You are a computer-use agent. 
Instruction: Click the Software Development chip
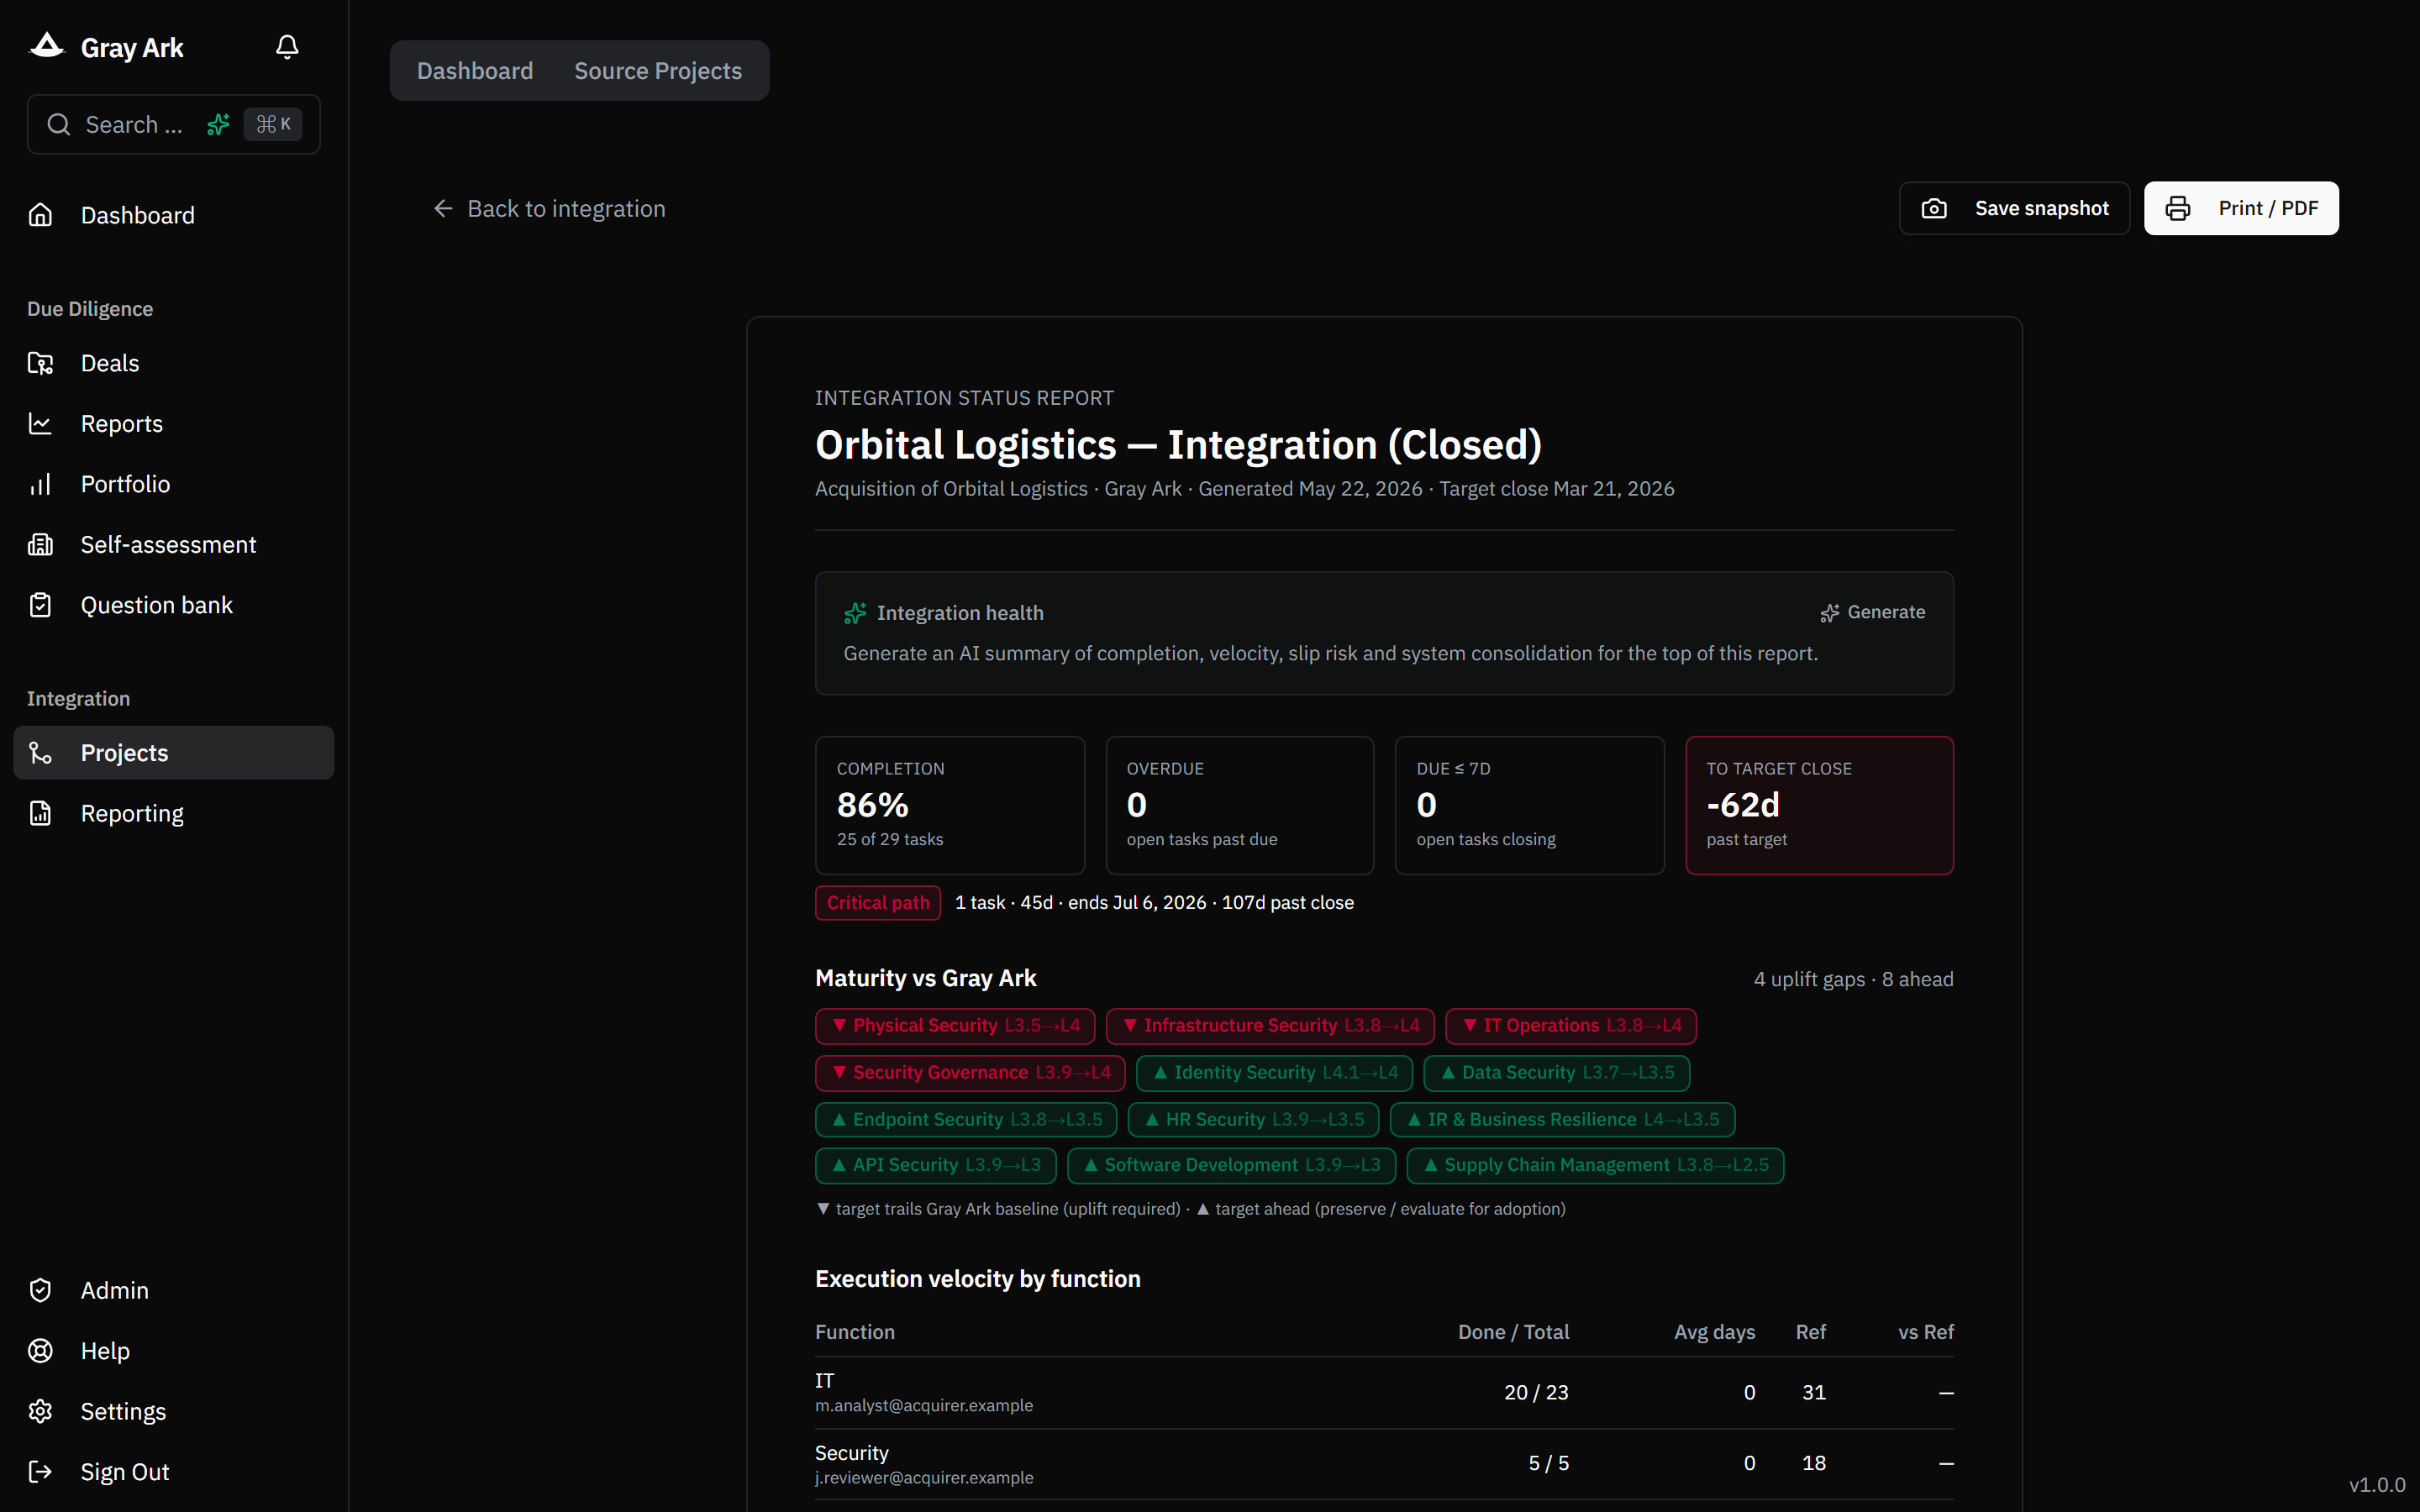1231,1165
